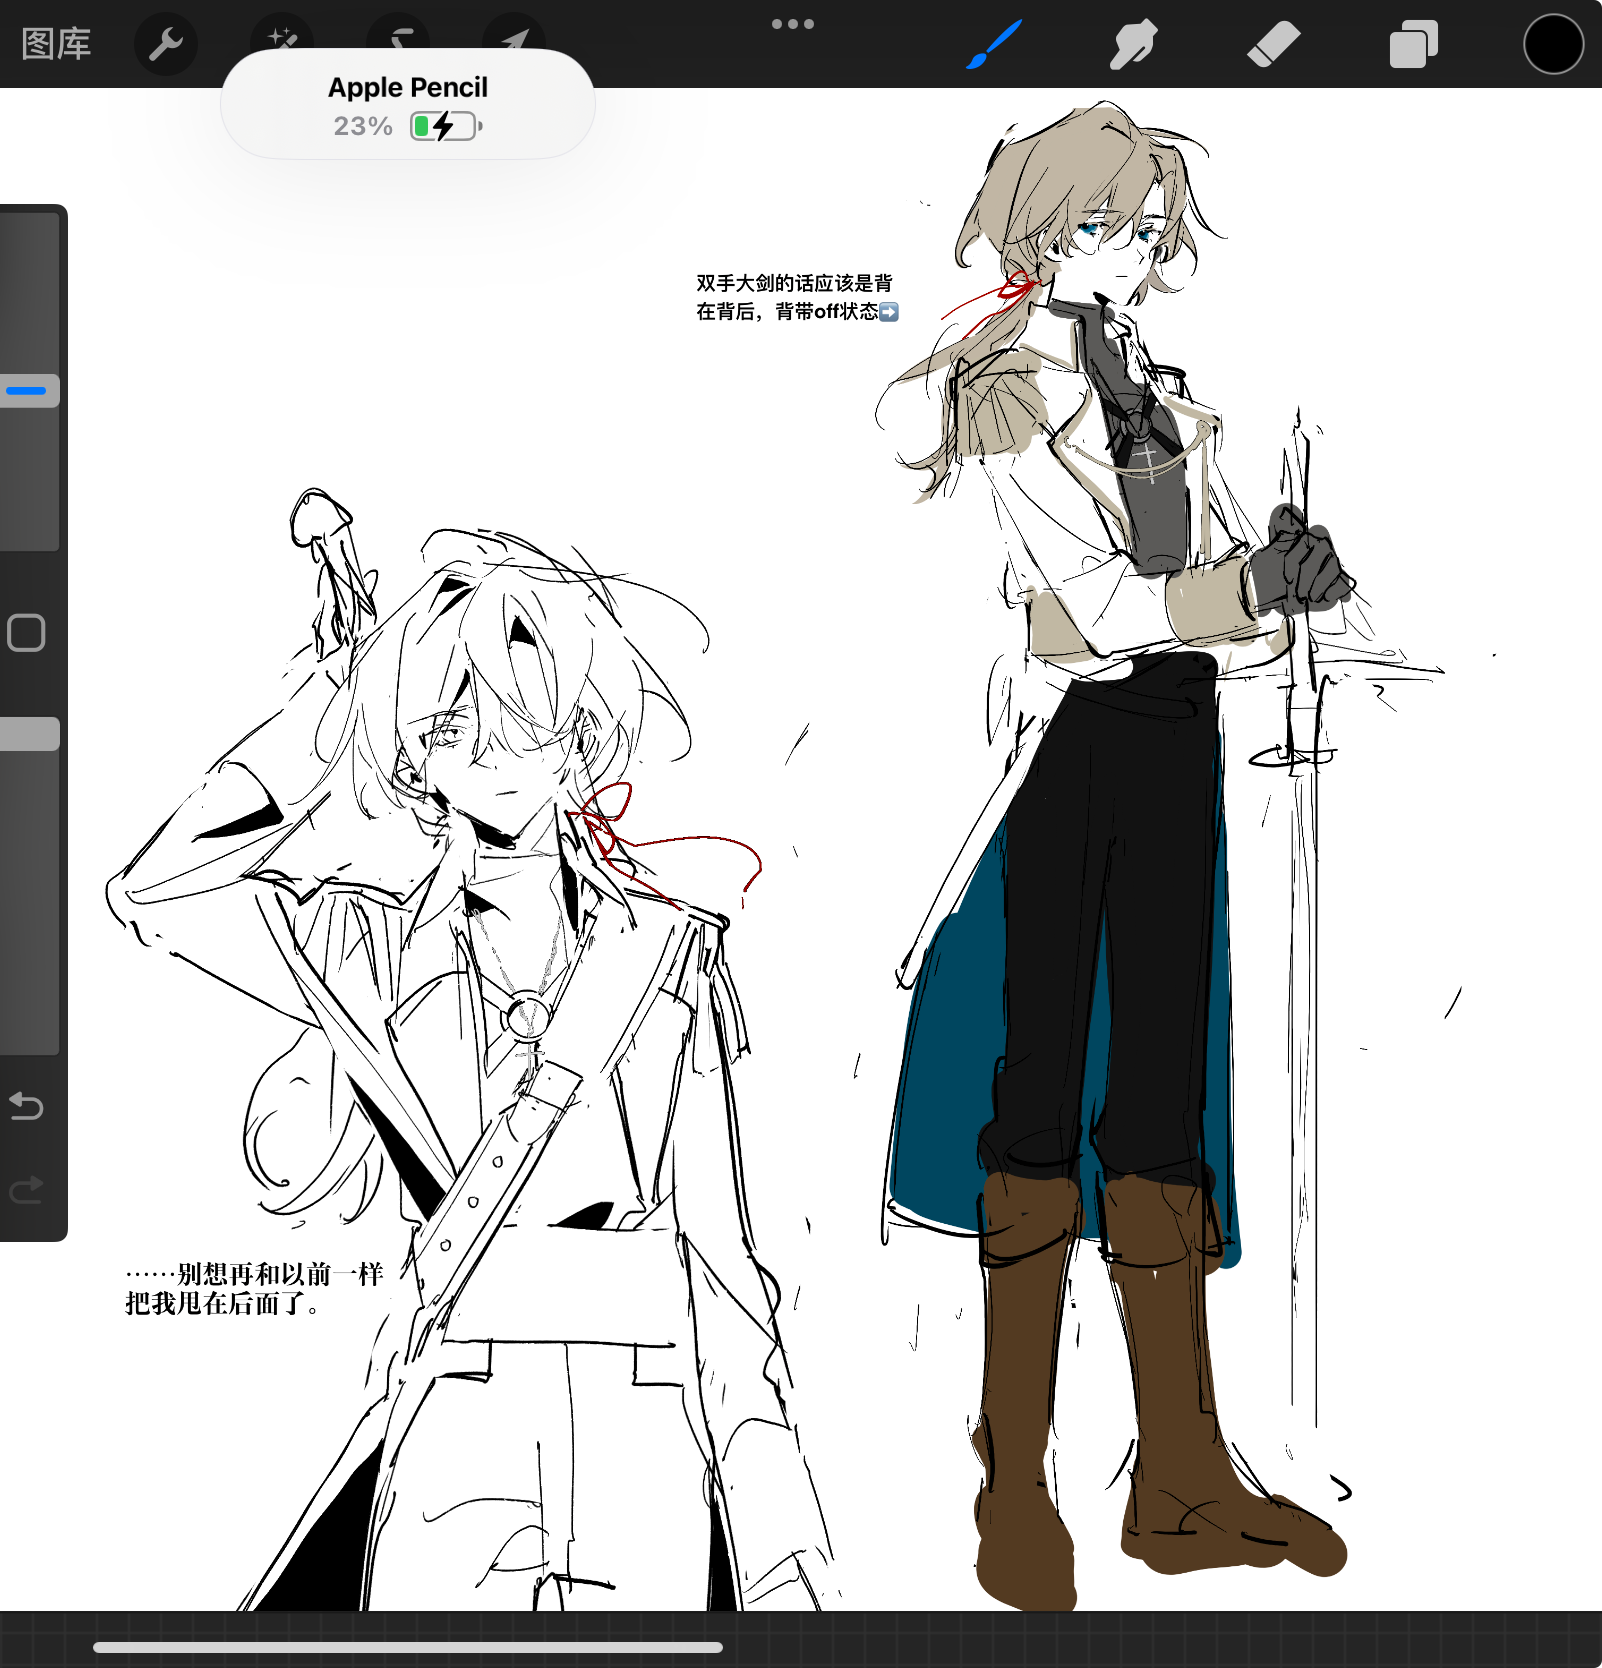Open the Actions wrench menu
The image size is (1602, 1668).
166,44
